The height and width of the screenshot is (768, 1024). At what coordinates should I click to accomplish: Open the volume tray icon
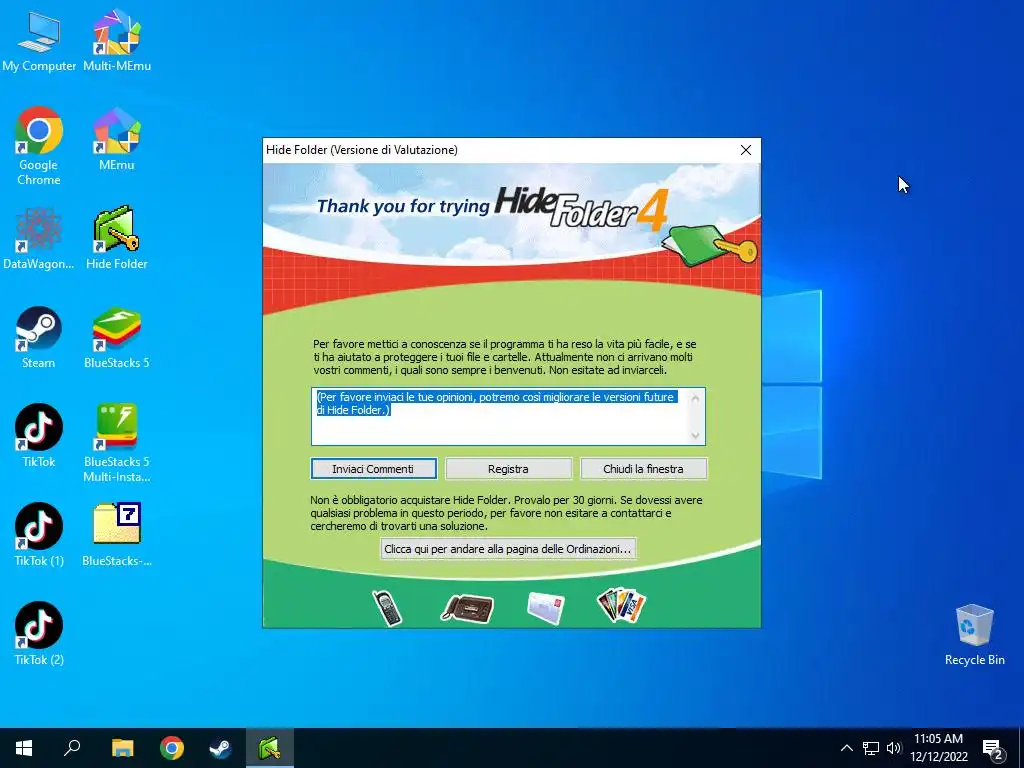click(894, 748)
